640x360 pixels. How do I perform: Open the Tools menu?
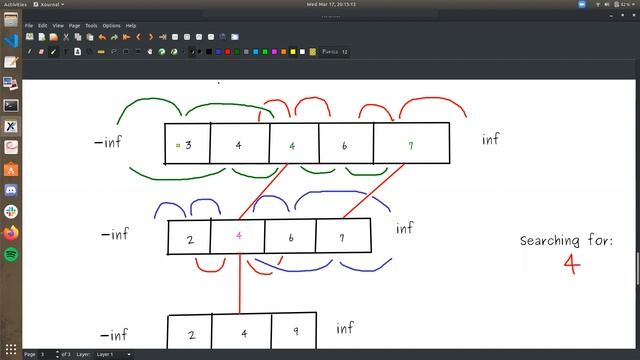coord(91,26)
